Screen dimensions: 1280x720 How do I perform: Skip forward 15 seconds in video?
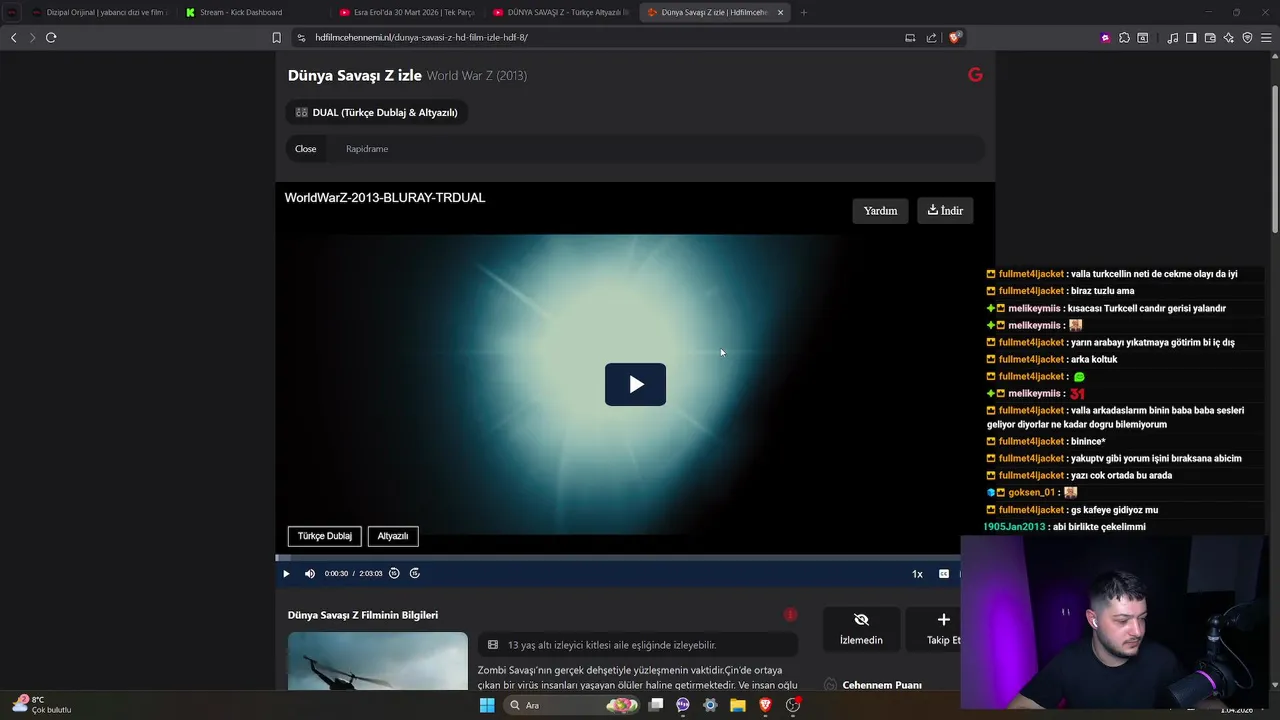click(415, 574)
